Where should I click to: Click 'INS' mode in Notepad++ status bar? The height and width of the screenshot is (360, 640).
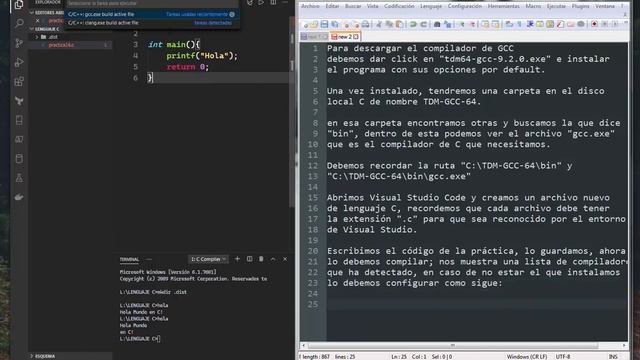click(613, 356)
